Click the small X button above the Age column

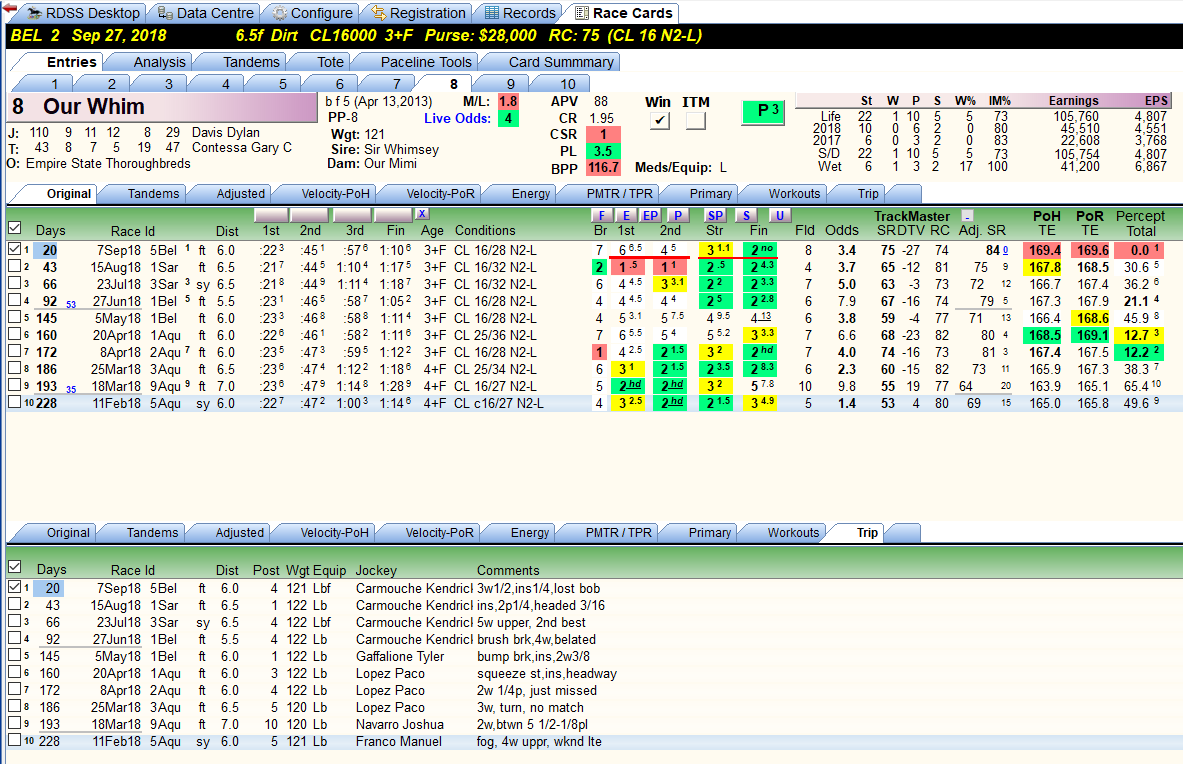422,214
